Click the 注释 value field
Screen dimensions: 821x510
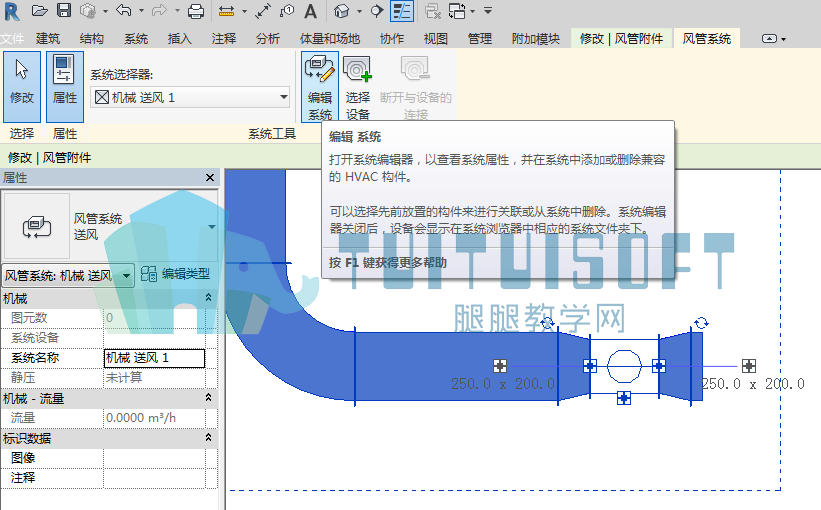[x=154, y=478]
